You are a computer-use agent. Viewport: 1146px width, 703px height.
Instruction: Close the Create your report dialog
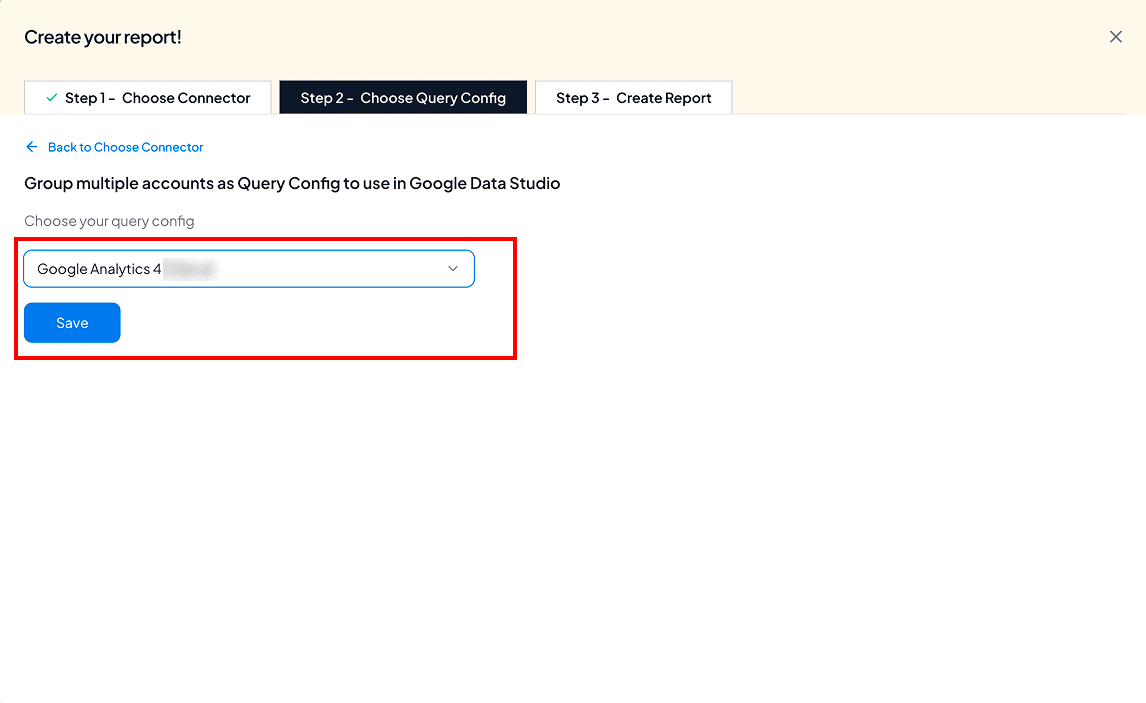[1115, 37]
